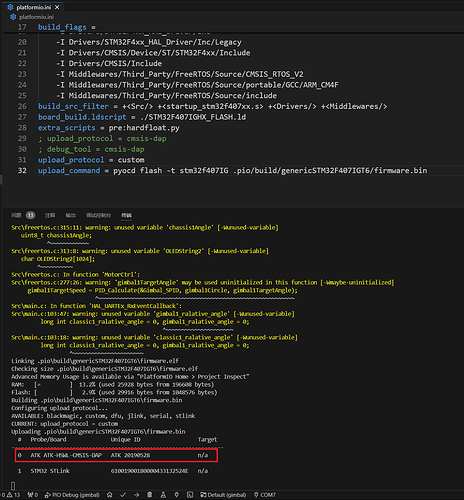Screen dimensions: 464x500
Task: Run PlatformIO Build checkmark icon
Action: [123, 495]
